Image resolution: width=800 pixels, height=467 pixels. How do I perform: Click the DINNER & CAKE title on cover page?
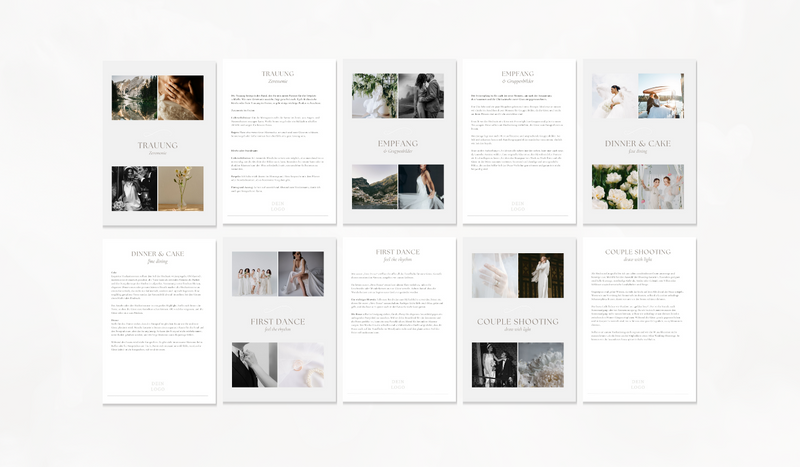[638, 143]
